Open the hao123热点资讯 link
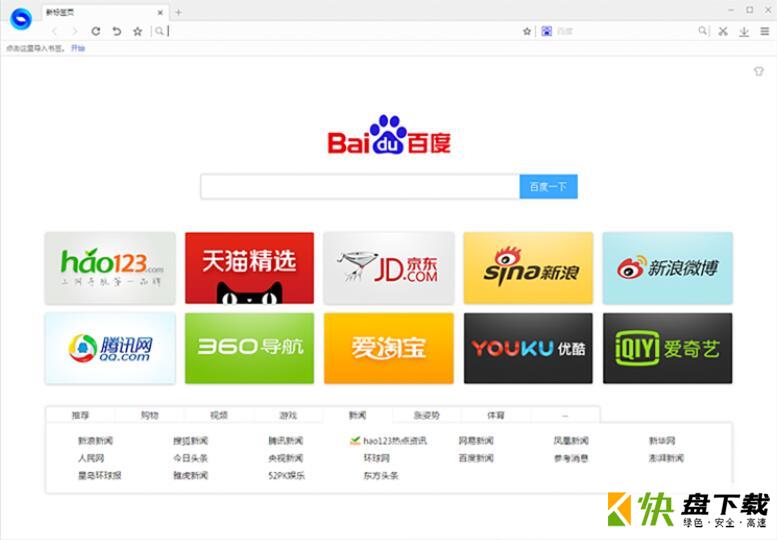This screenshot has height=540, width=777. point(394,440)
